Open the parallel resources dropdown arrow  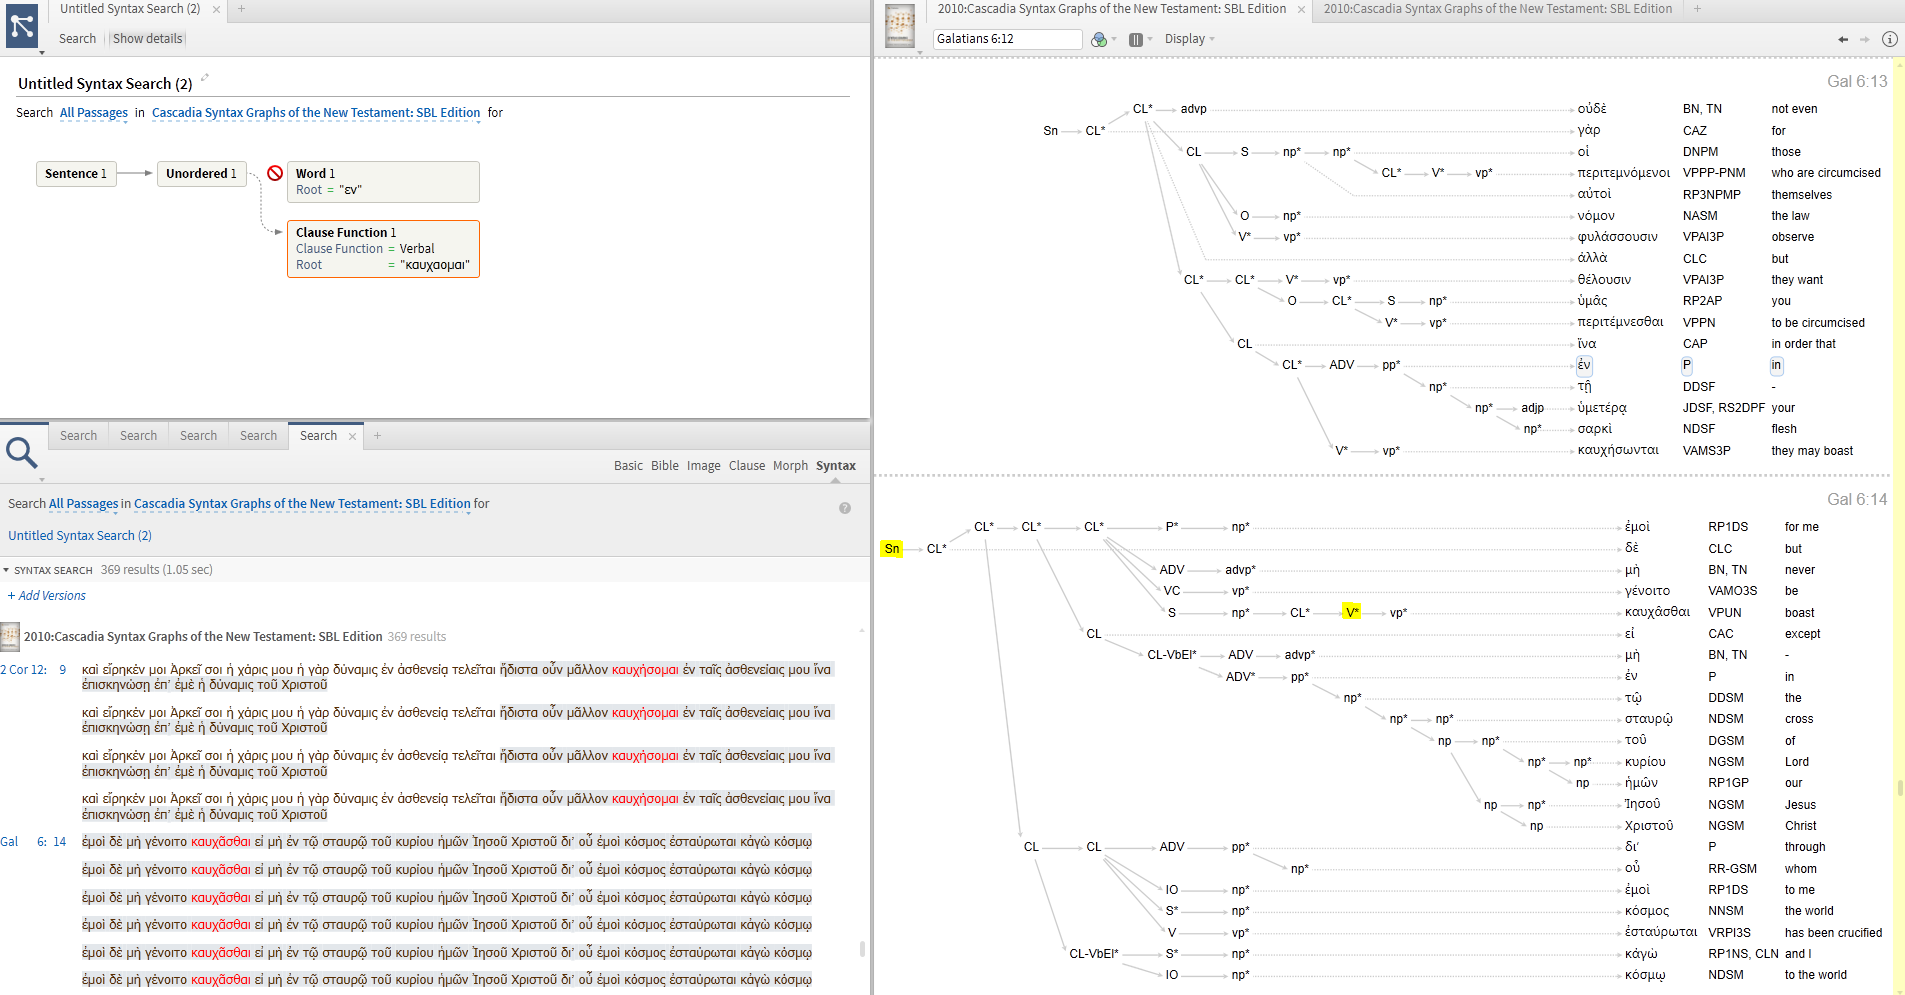(x=1150, y=40)
